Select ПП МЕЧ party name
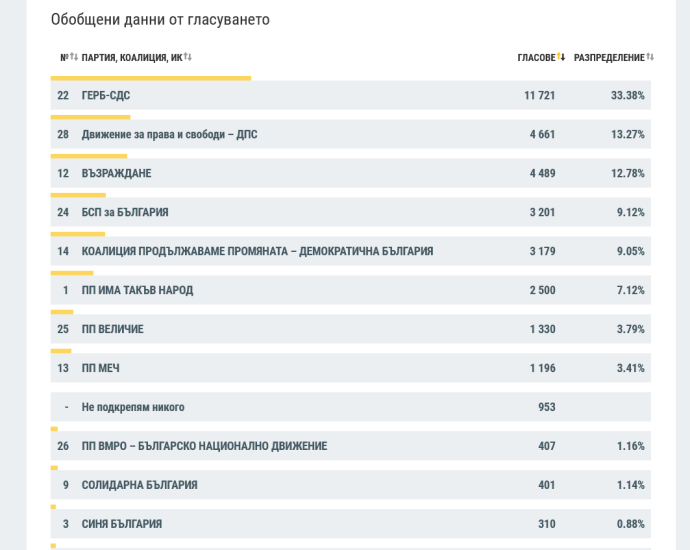The image size is (690, 550). pyautogui.click(x=100, y=368)
